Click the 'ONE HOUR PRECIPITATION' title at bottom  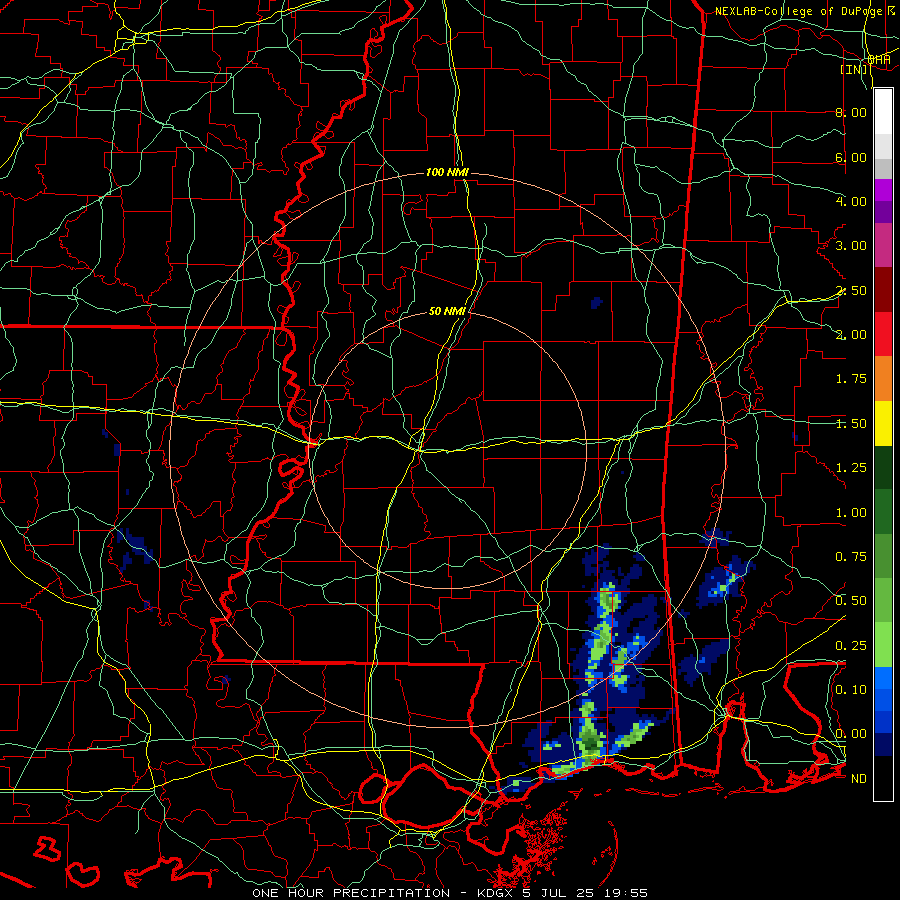(351, 893)
